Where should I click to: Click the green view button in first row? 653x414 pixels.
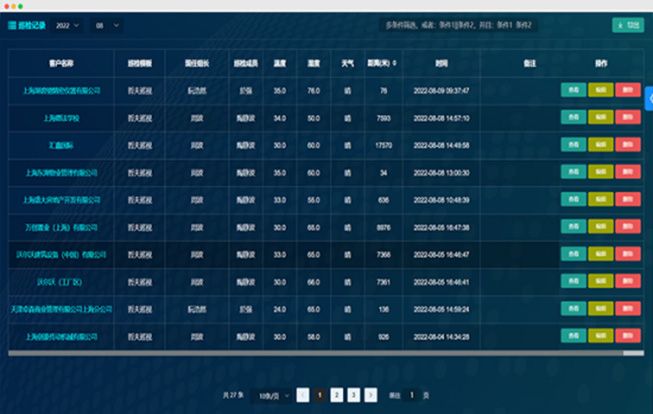coord(573,90)
